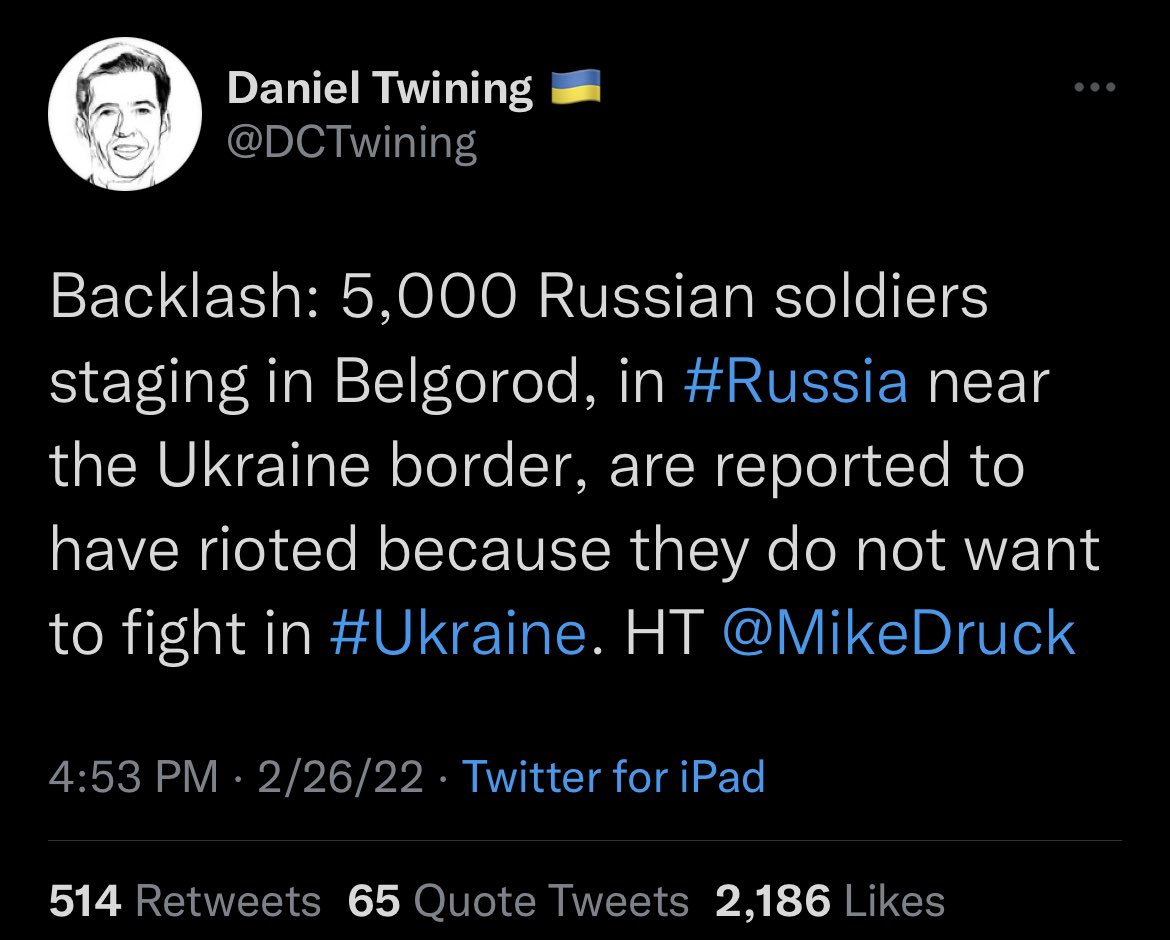Viewport: 1170px width, 940px height.
Task: Click the 4:53 PM timestamp
Action: pos(133,777)
